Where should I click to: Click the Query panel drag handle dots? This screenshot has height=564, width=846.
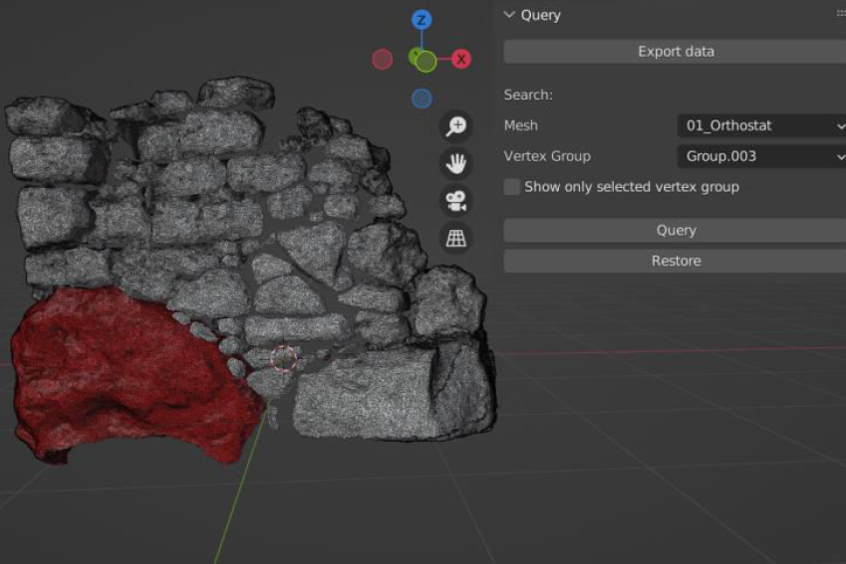coord(840,14)
